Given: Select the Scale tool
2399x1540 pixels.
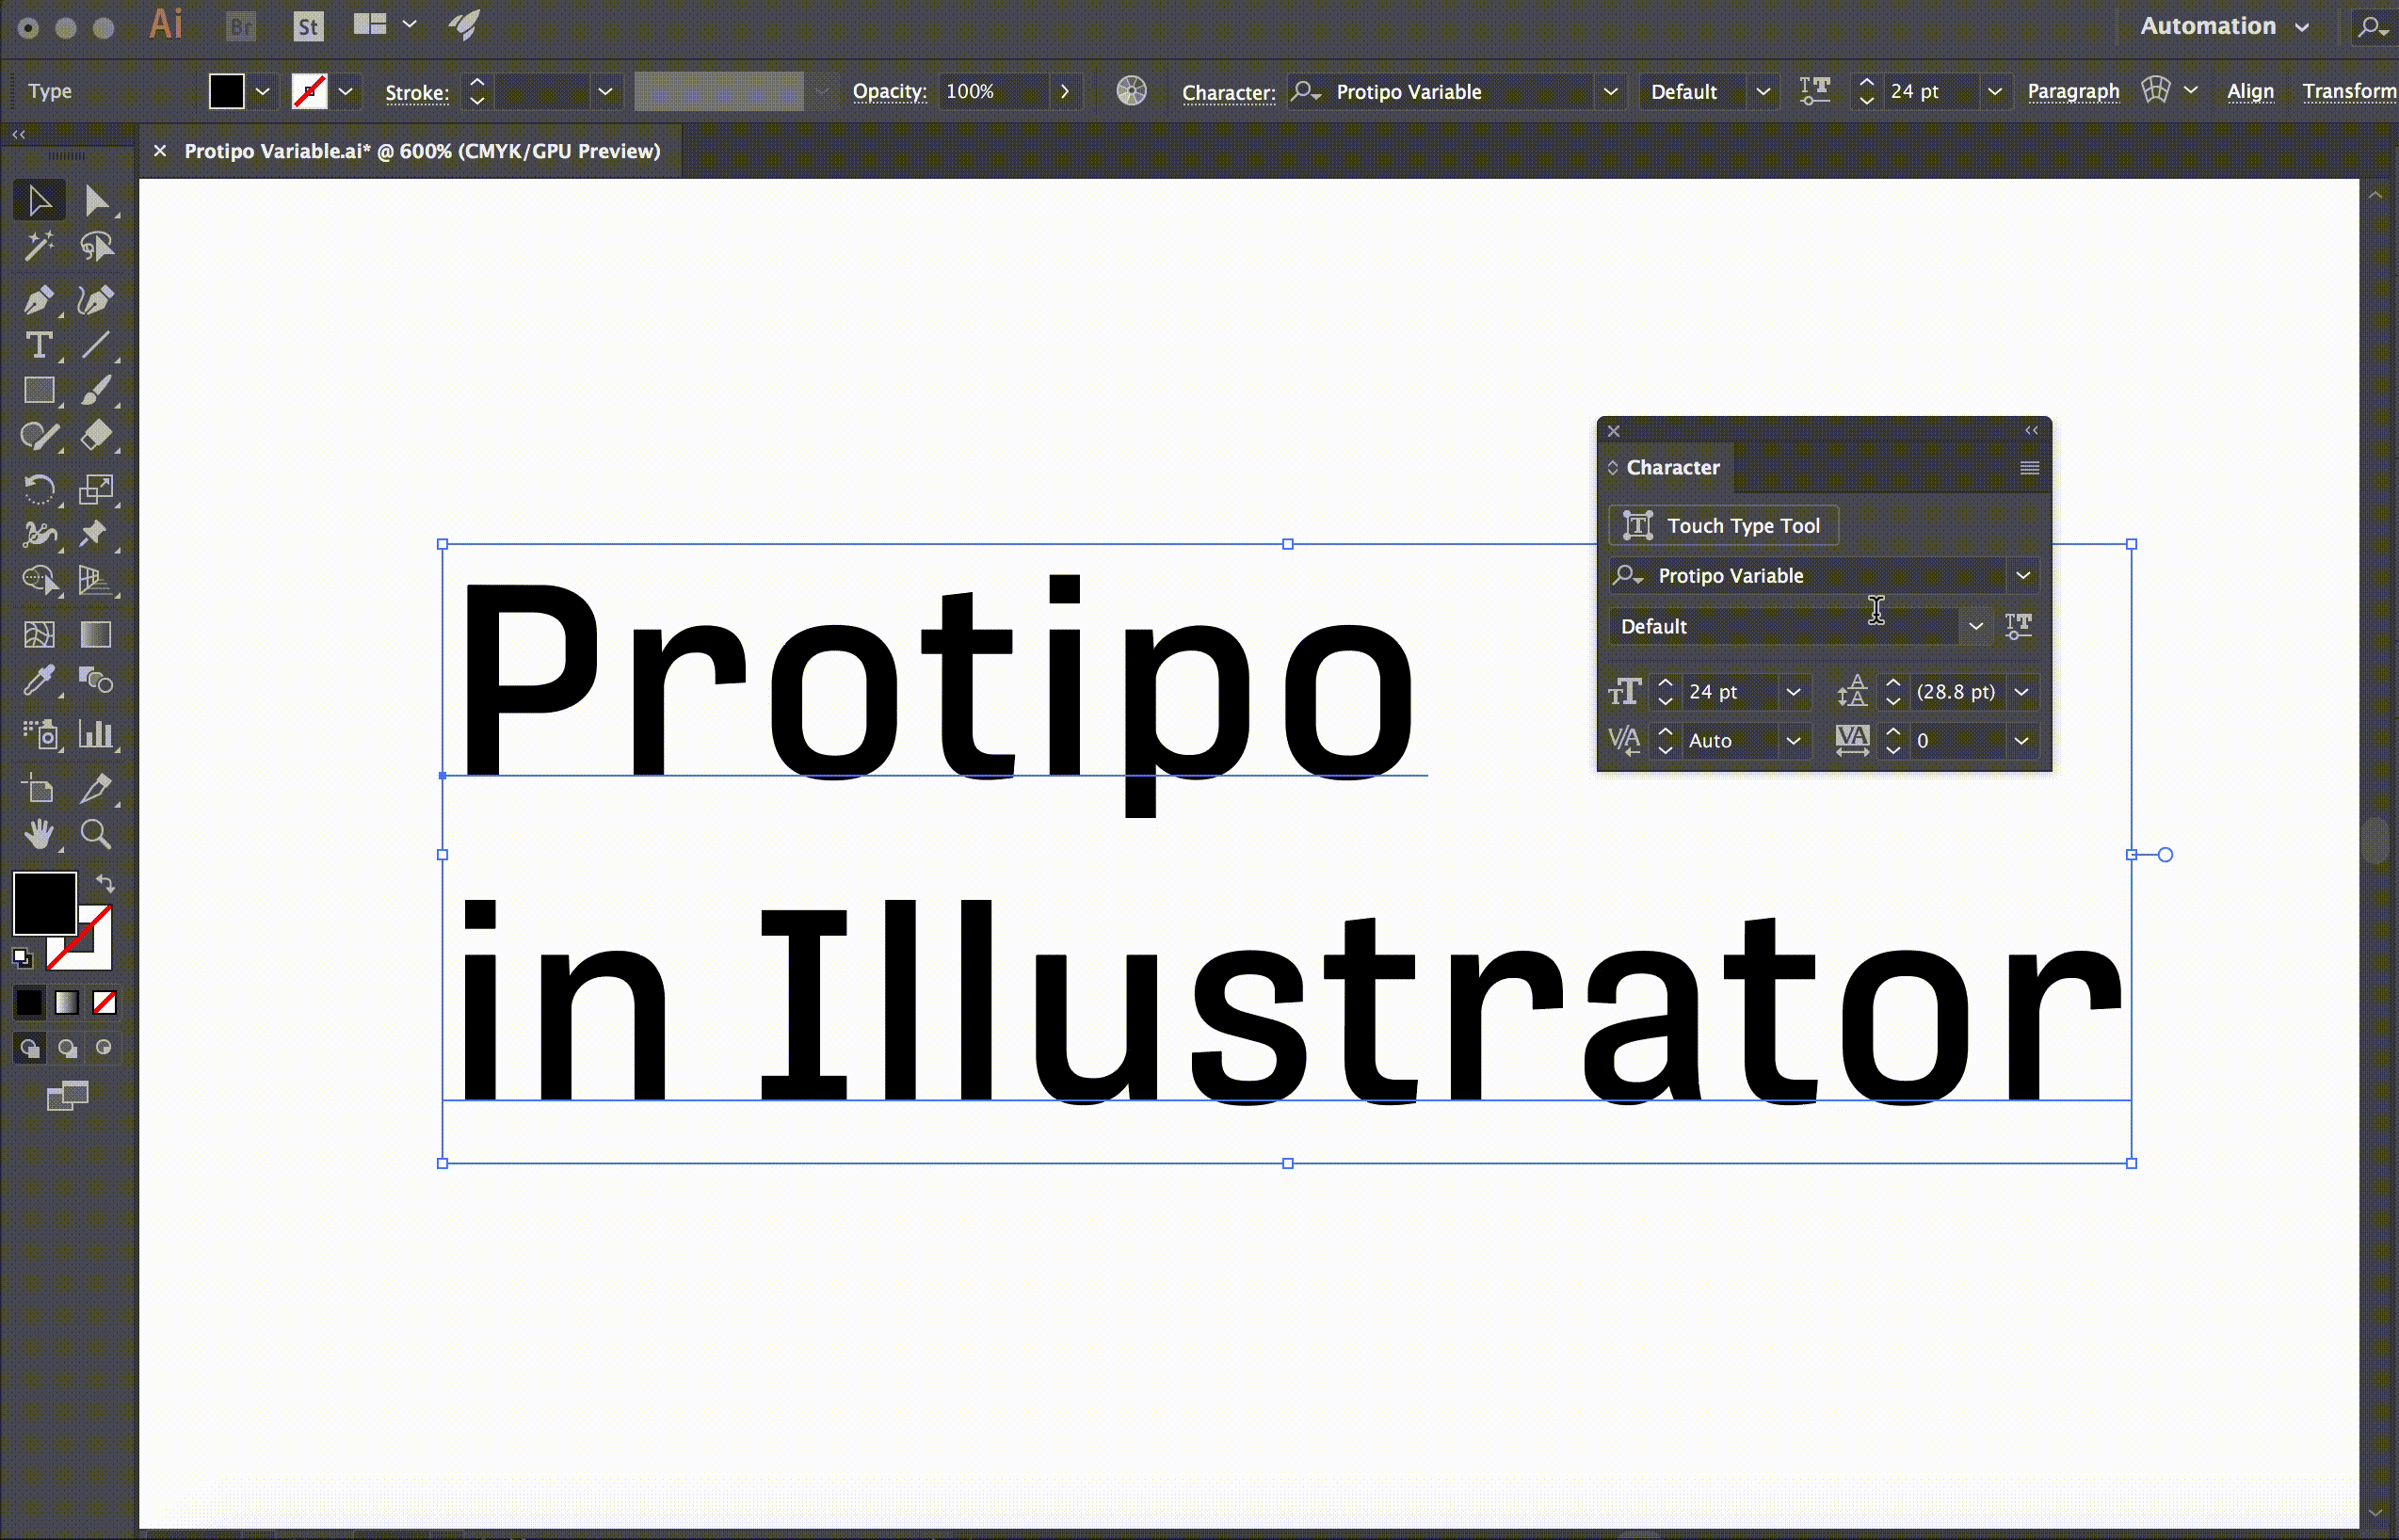Looking at the screenshot, I should tap(96, 489).
